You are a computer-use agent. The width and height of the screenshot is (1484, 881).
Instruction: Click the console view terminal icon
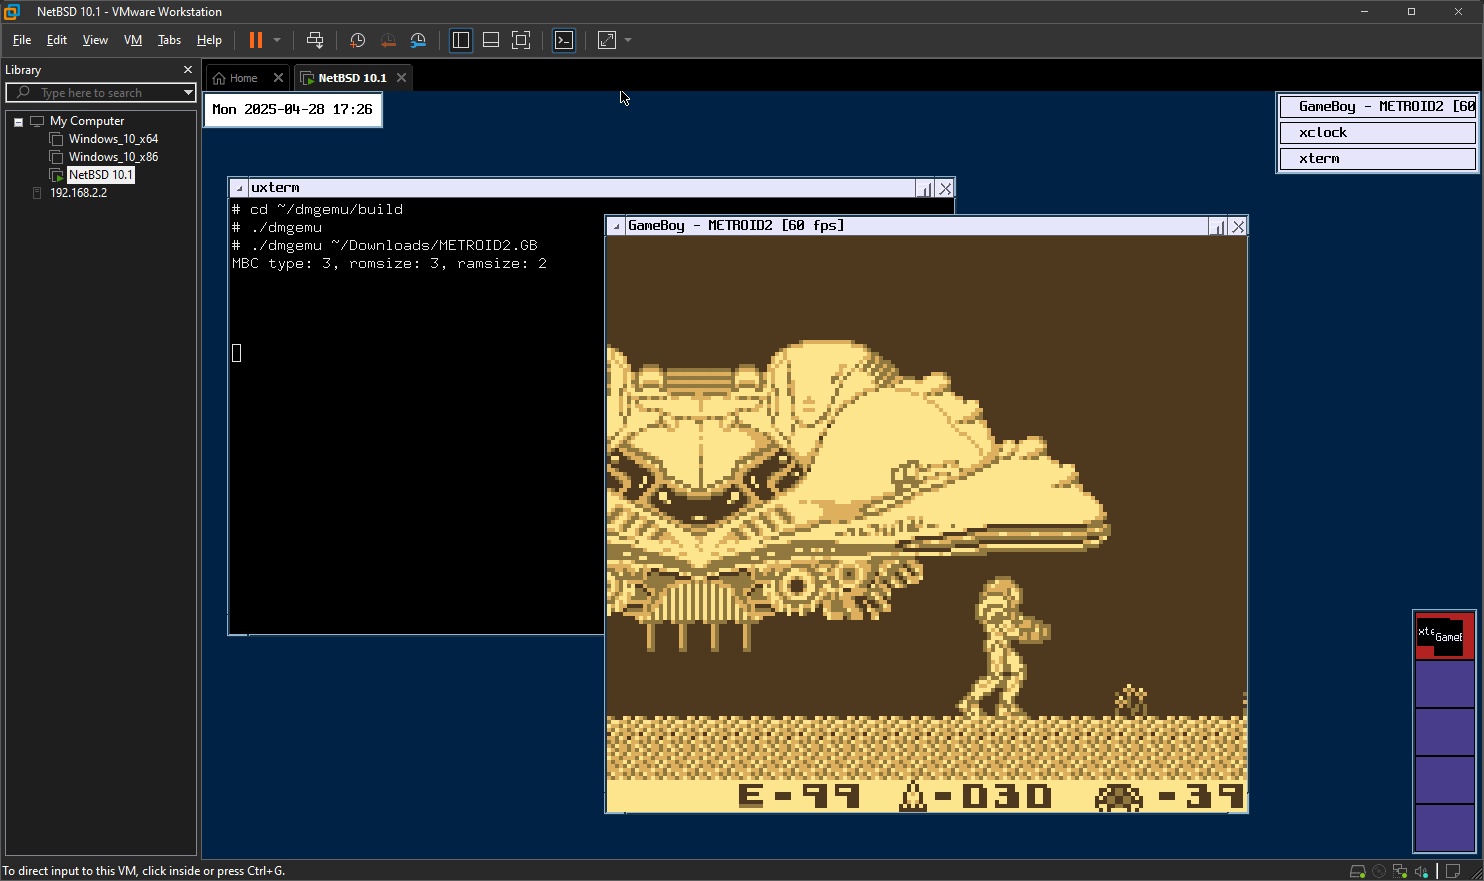564,40
